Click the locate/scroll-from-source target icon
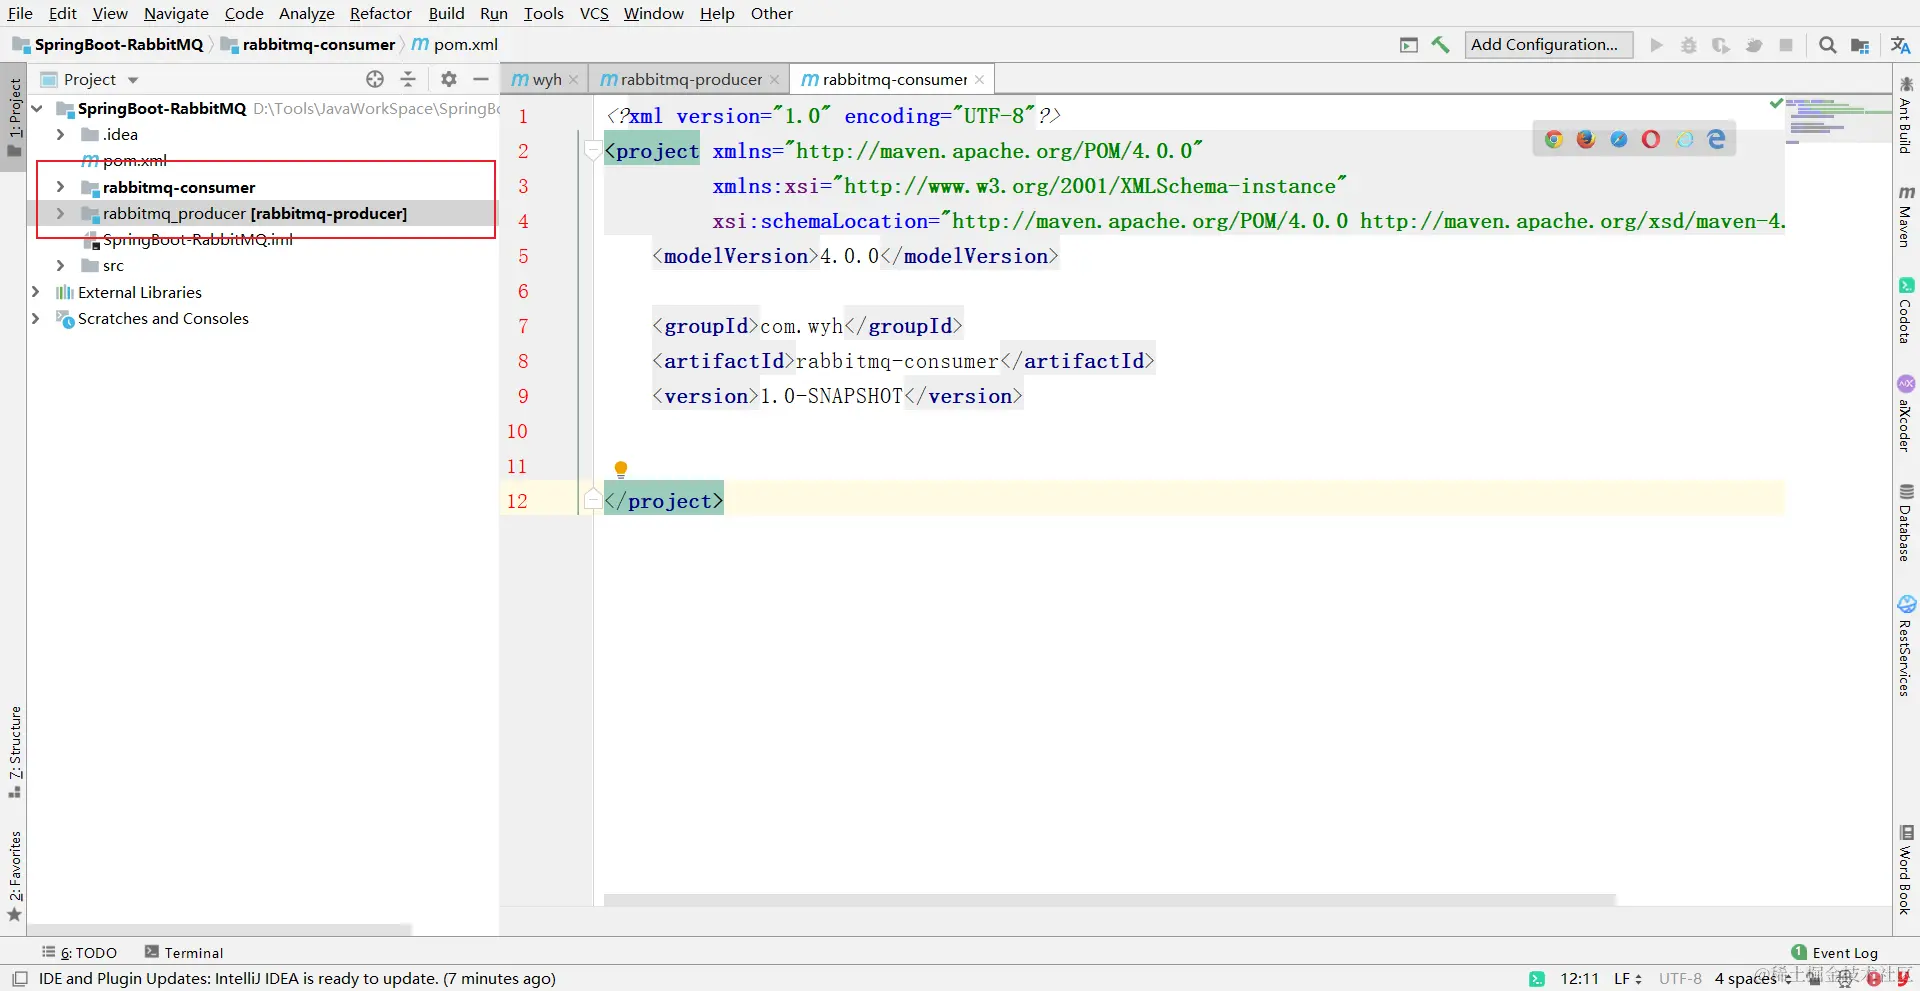Screen dimensions: 1920x991 (x=375, y=79)
